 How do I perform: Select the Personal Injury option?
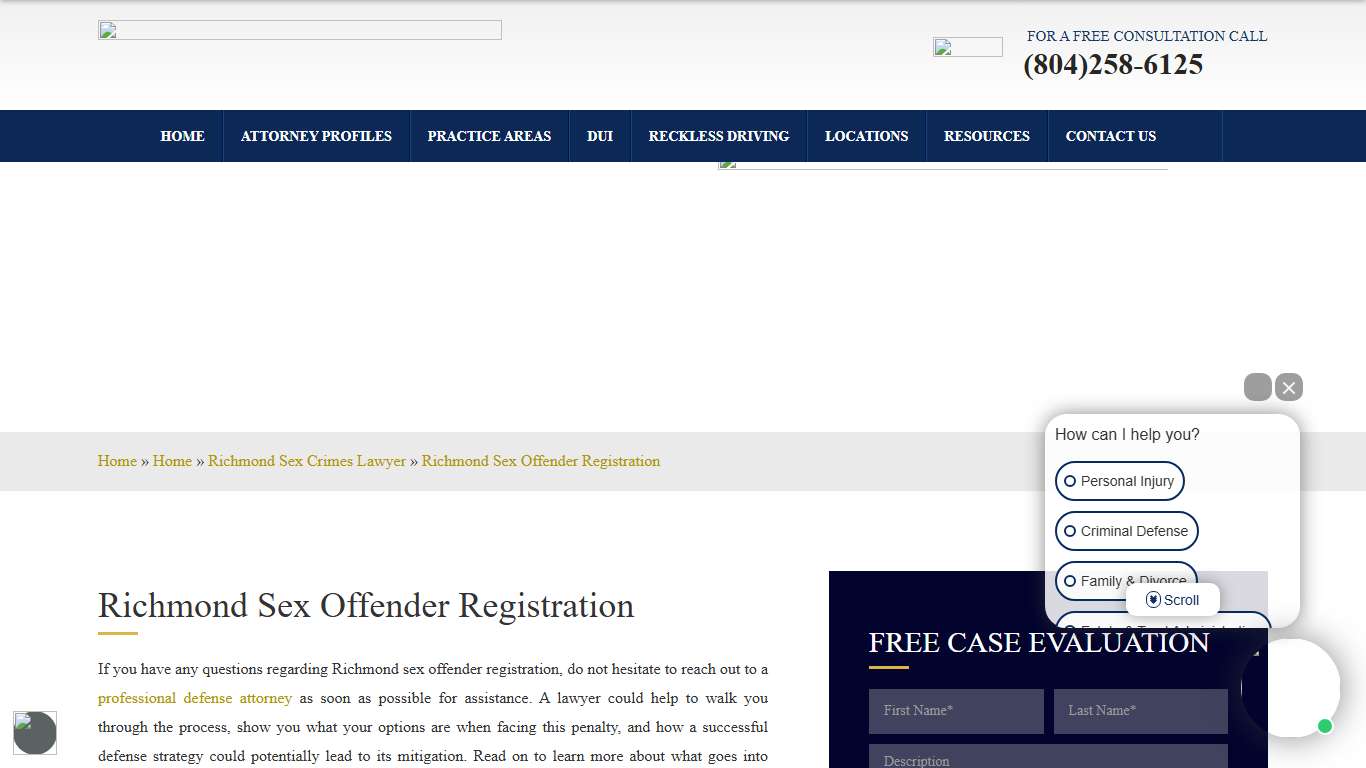pos(1119,481)
